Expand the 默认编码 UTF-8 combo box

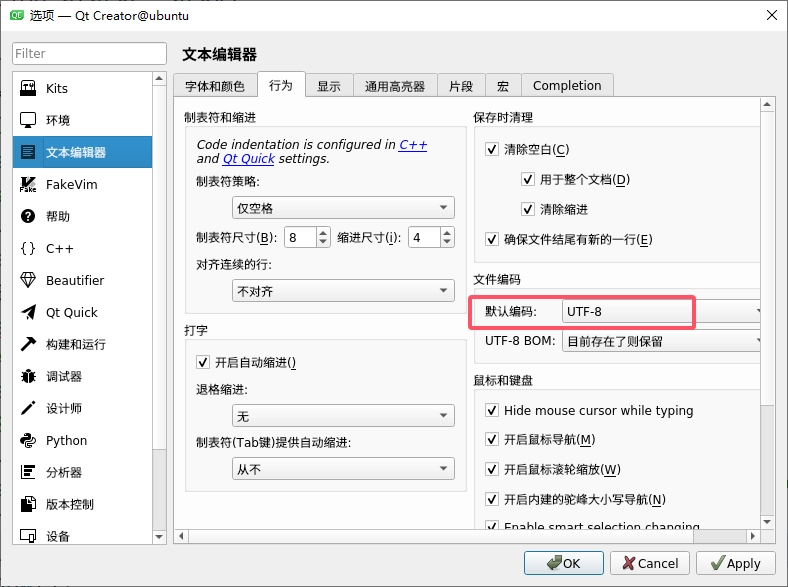(x=660, y=312)
